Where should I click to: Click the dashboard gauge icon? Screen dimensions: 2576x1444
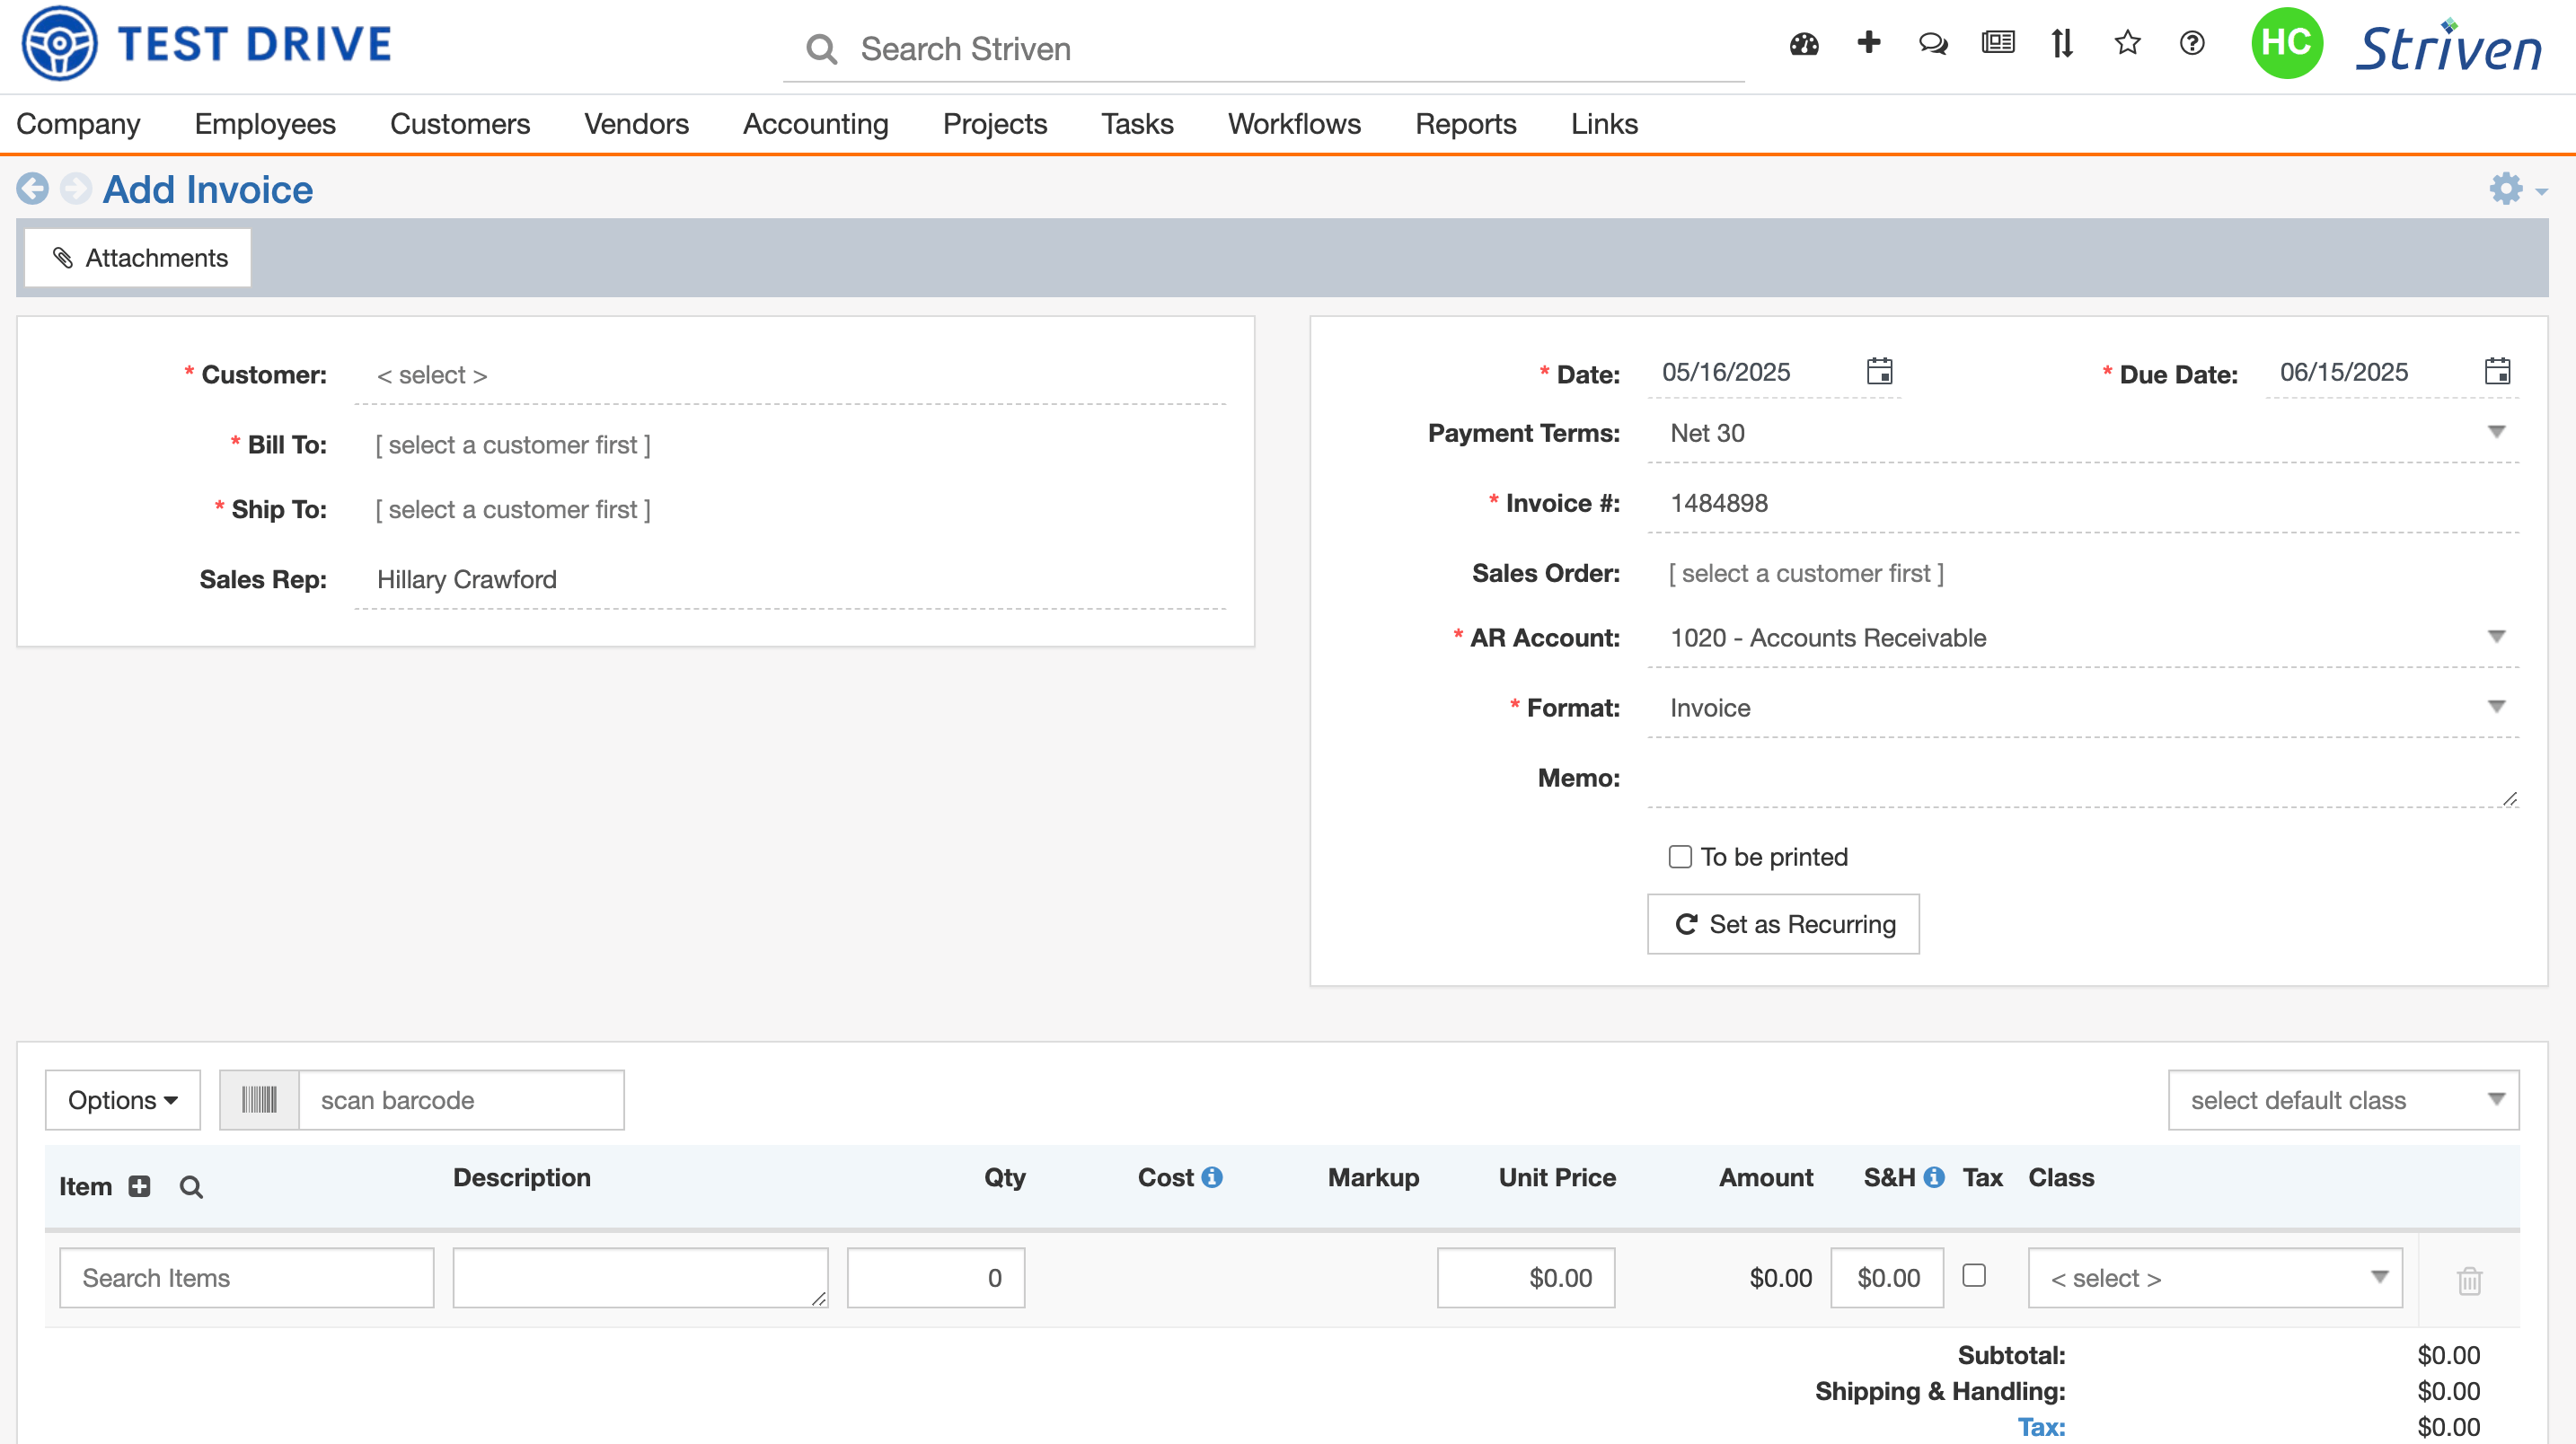click(x=1804, y=44)
